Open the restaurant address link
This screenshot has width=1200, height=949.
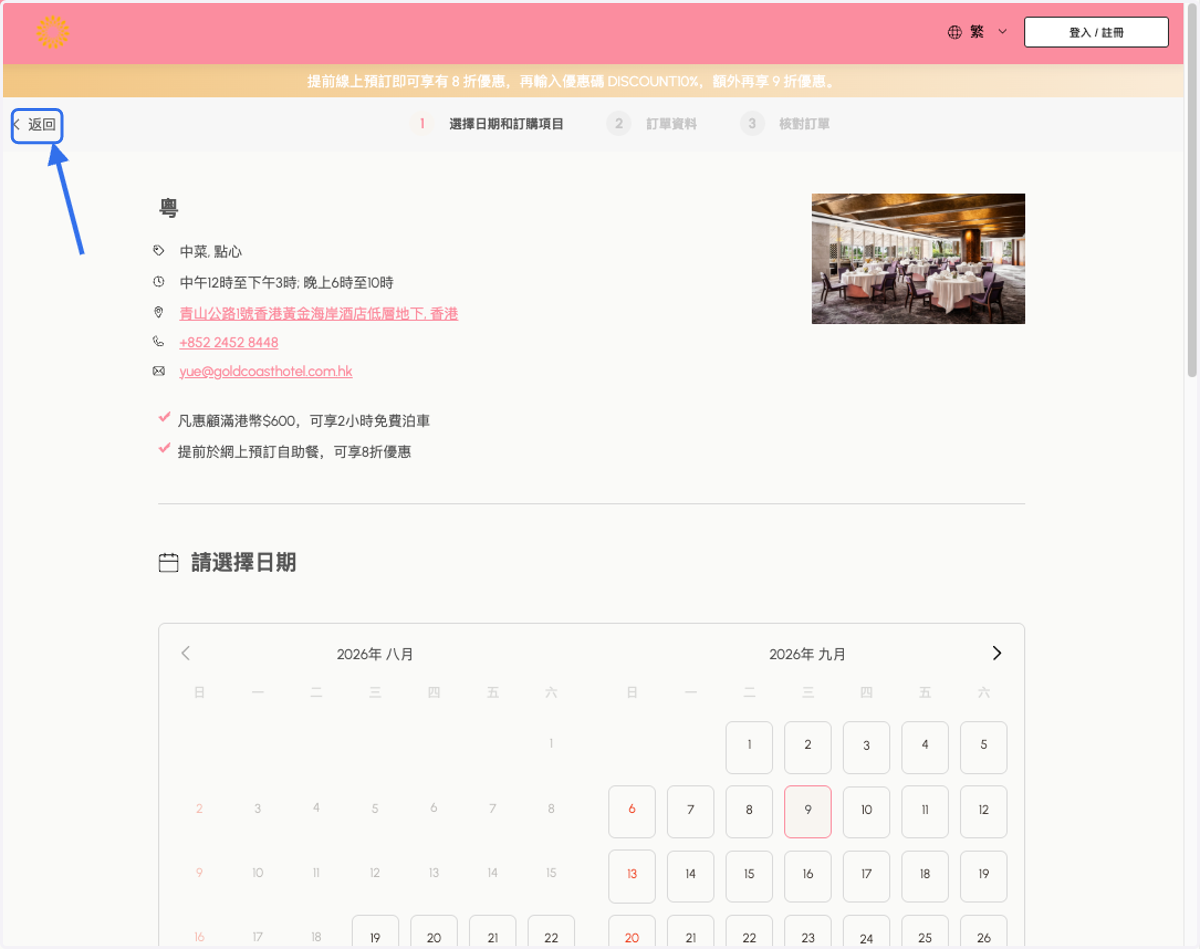click(x=318, y=314)
